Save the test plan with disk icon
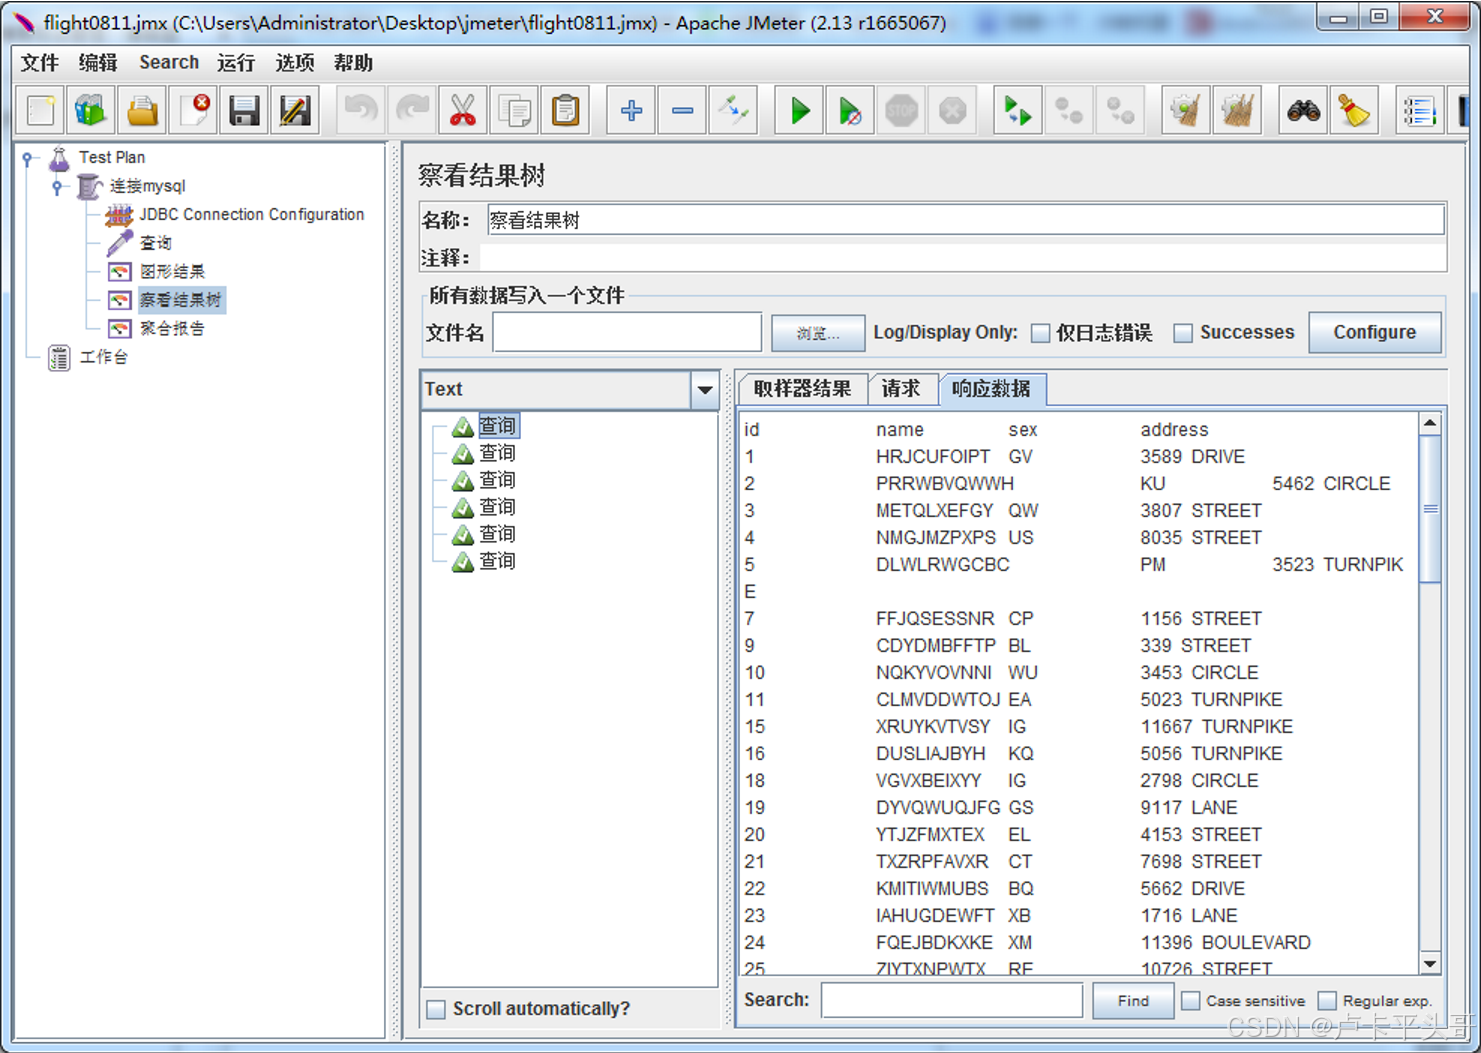This screenshot has width=1481, height=1053. click(x=244, y=110)
